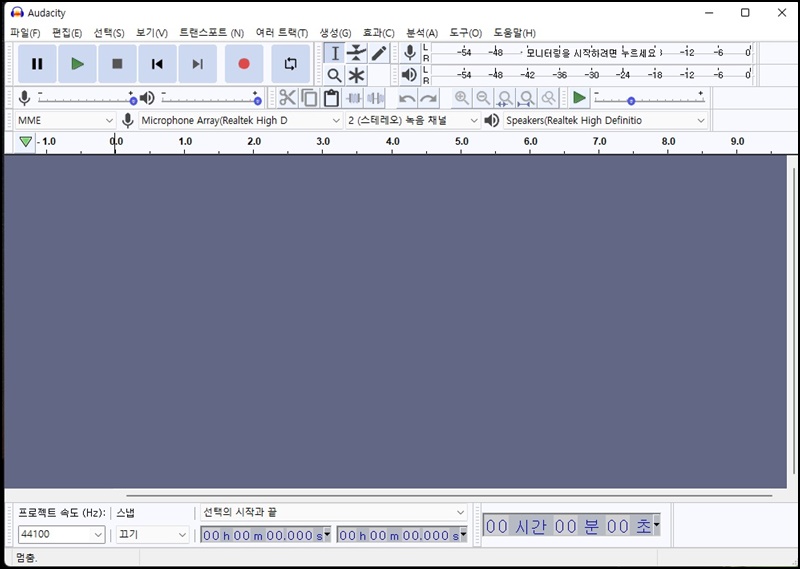
Task: Open the audio position time format arrow
Action: click(656, 525)
